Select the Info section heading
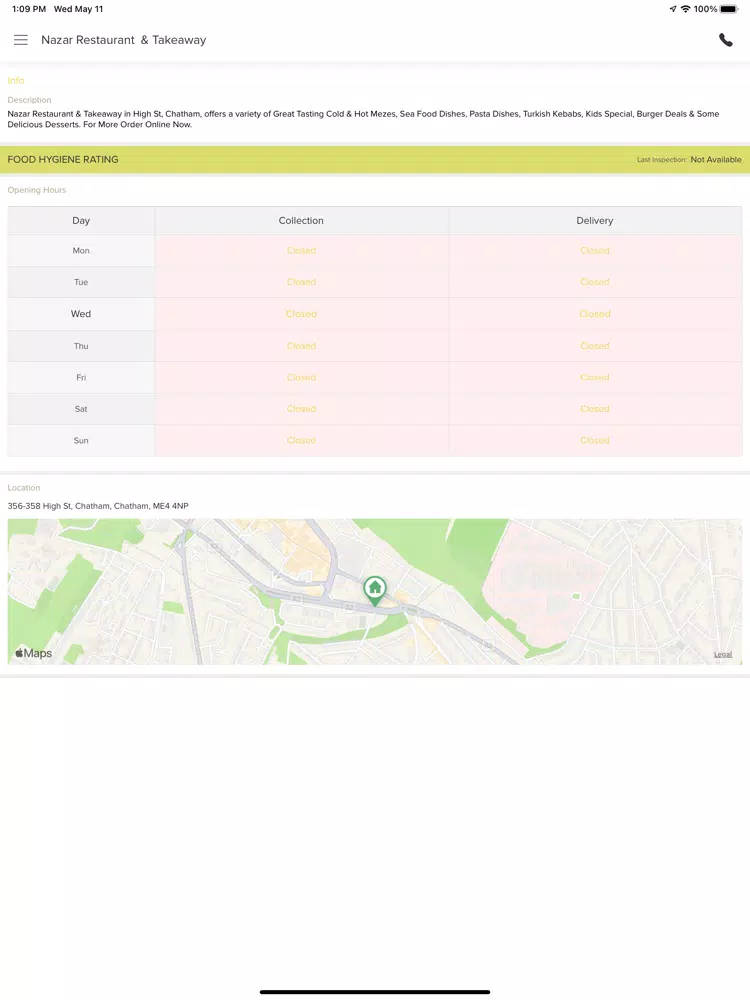Screen dimensions: 750x1000 coord(16,80)
